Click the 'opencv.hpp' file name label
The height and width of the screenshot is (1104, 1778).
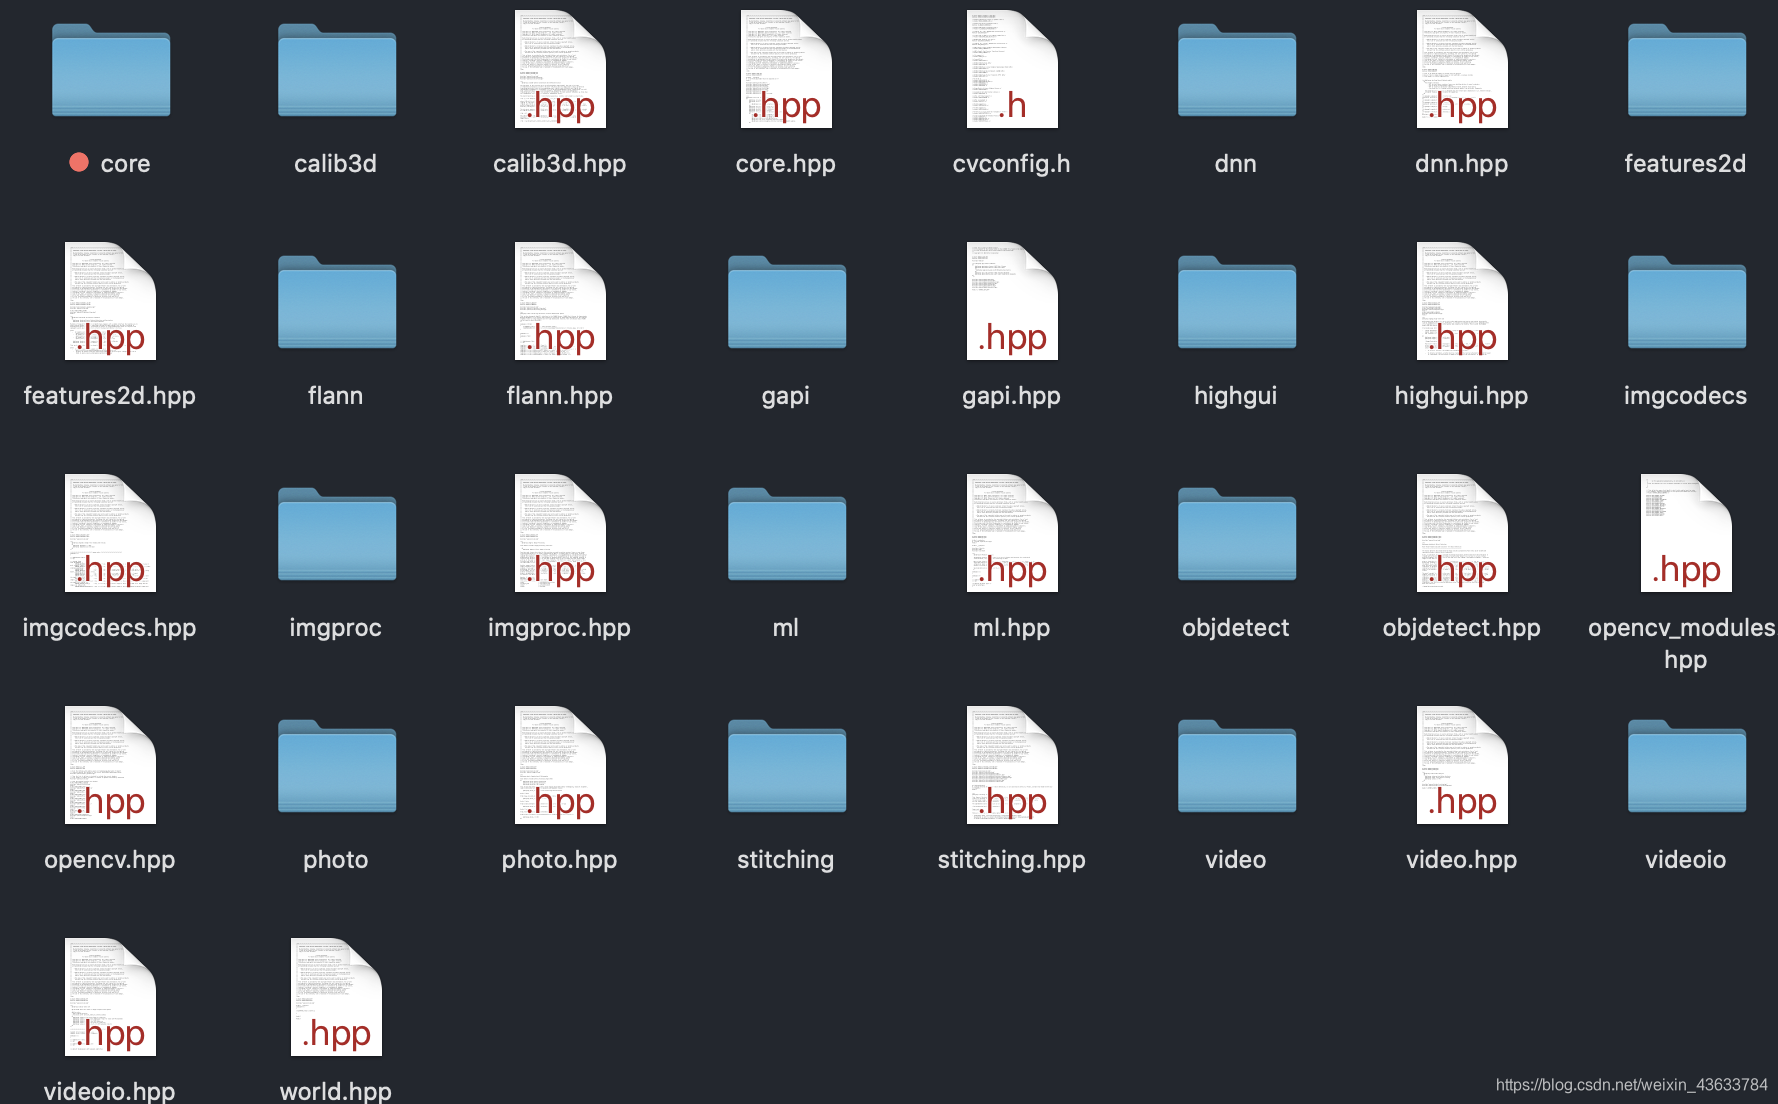click(x=110, y=860)
